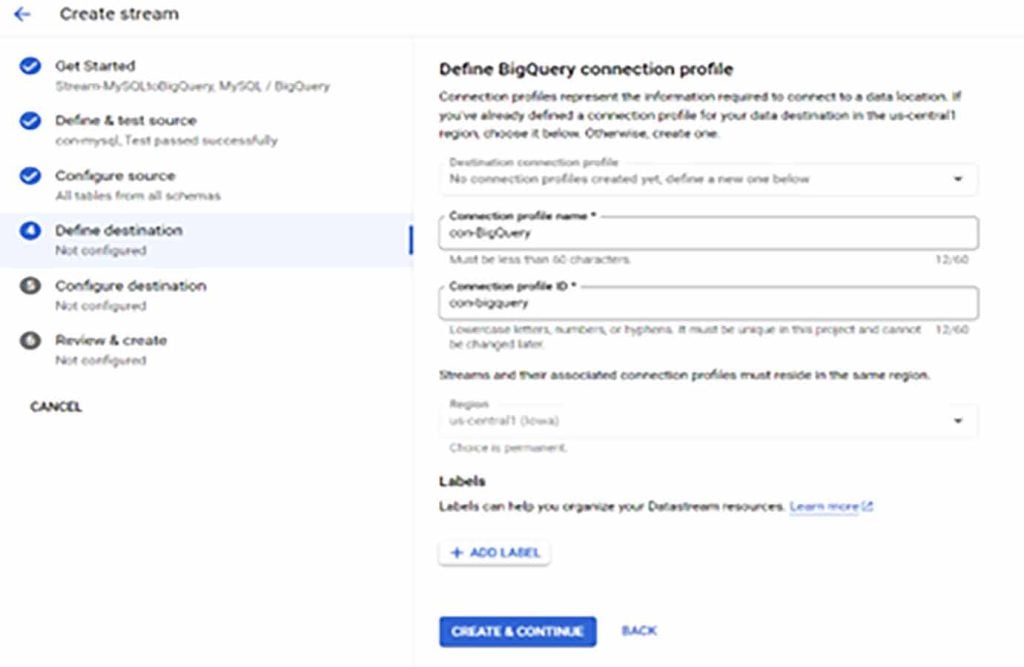
Task: Click the Configure source checkmark icon
Action: pos(30,176)
